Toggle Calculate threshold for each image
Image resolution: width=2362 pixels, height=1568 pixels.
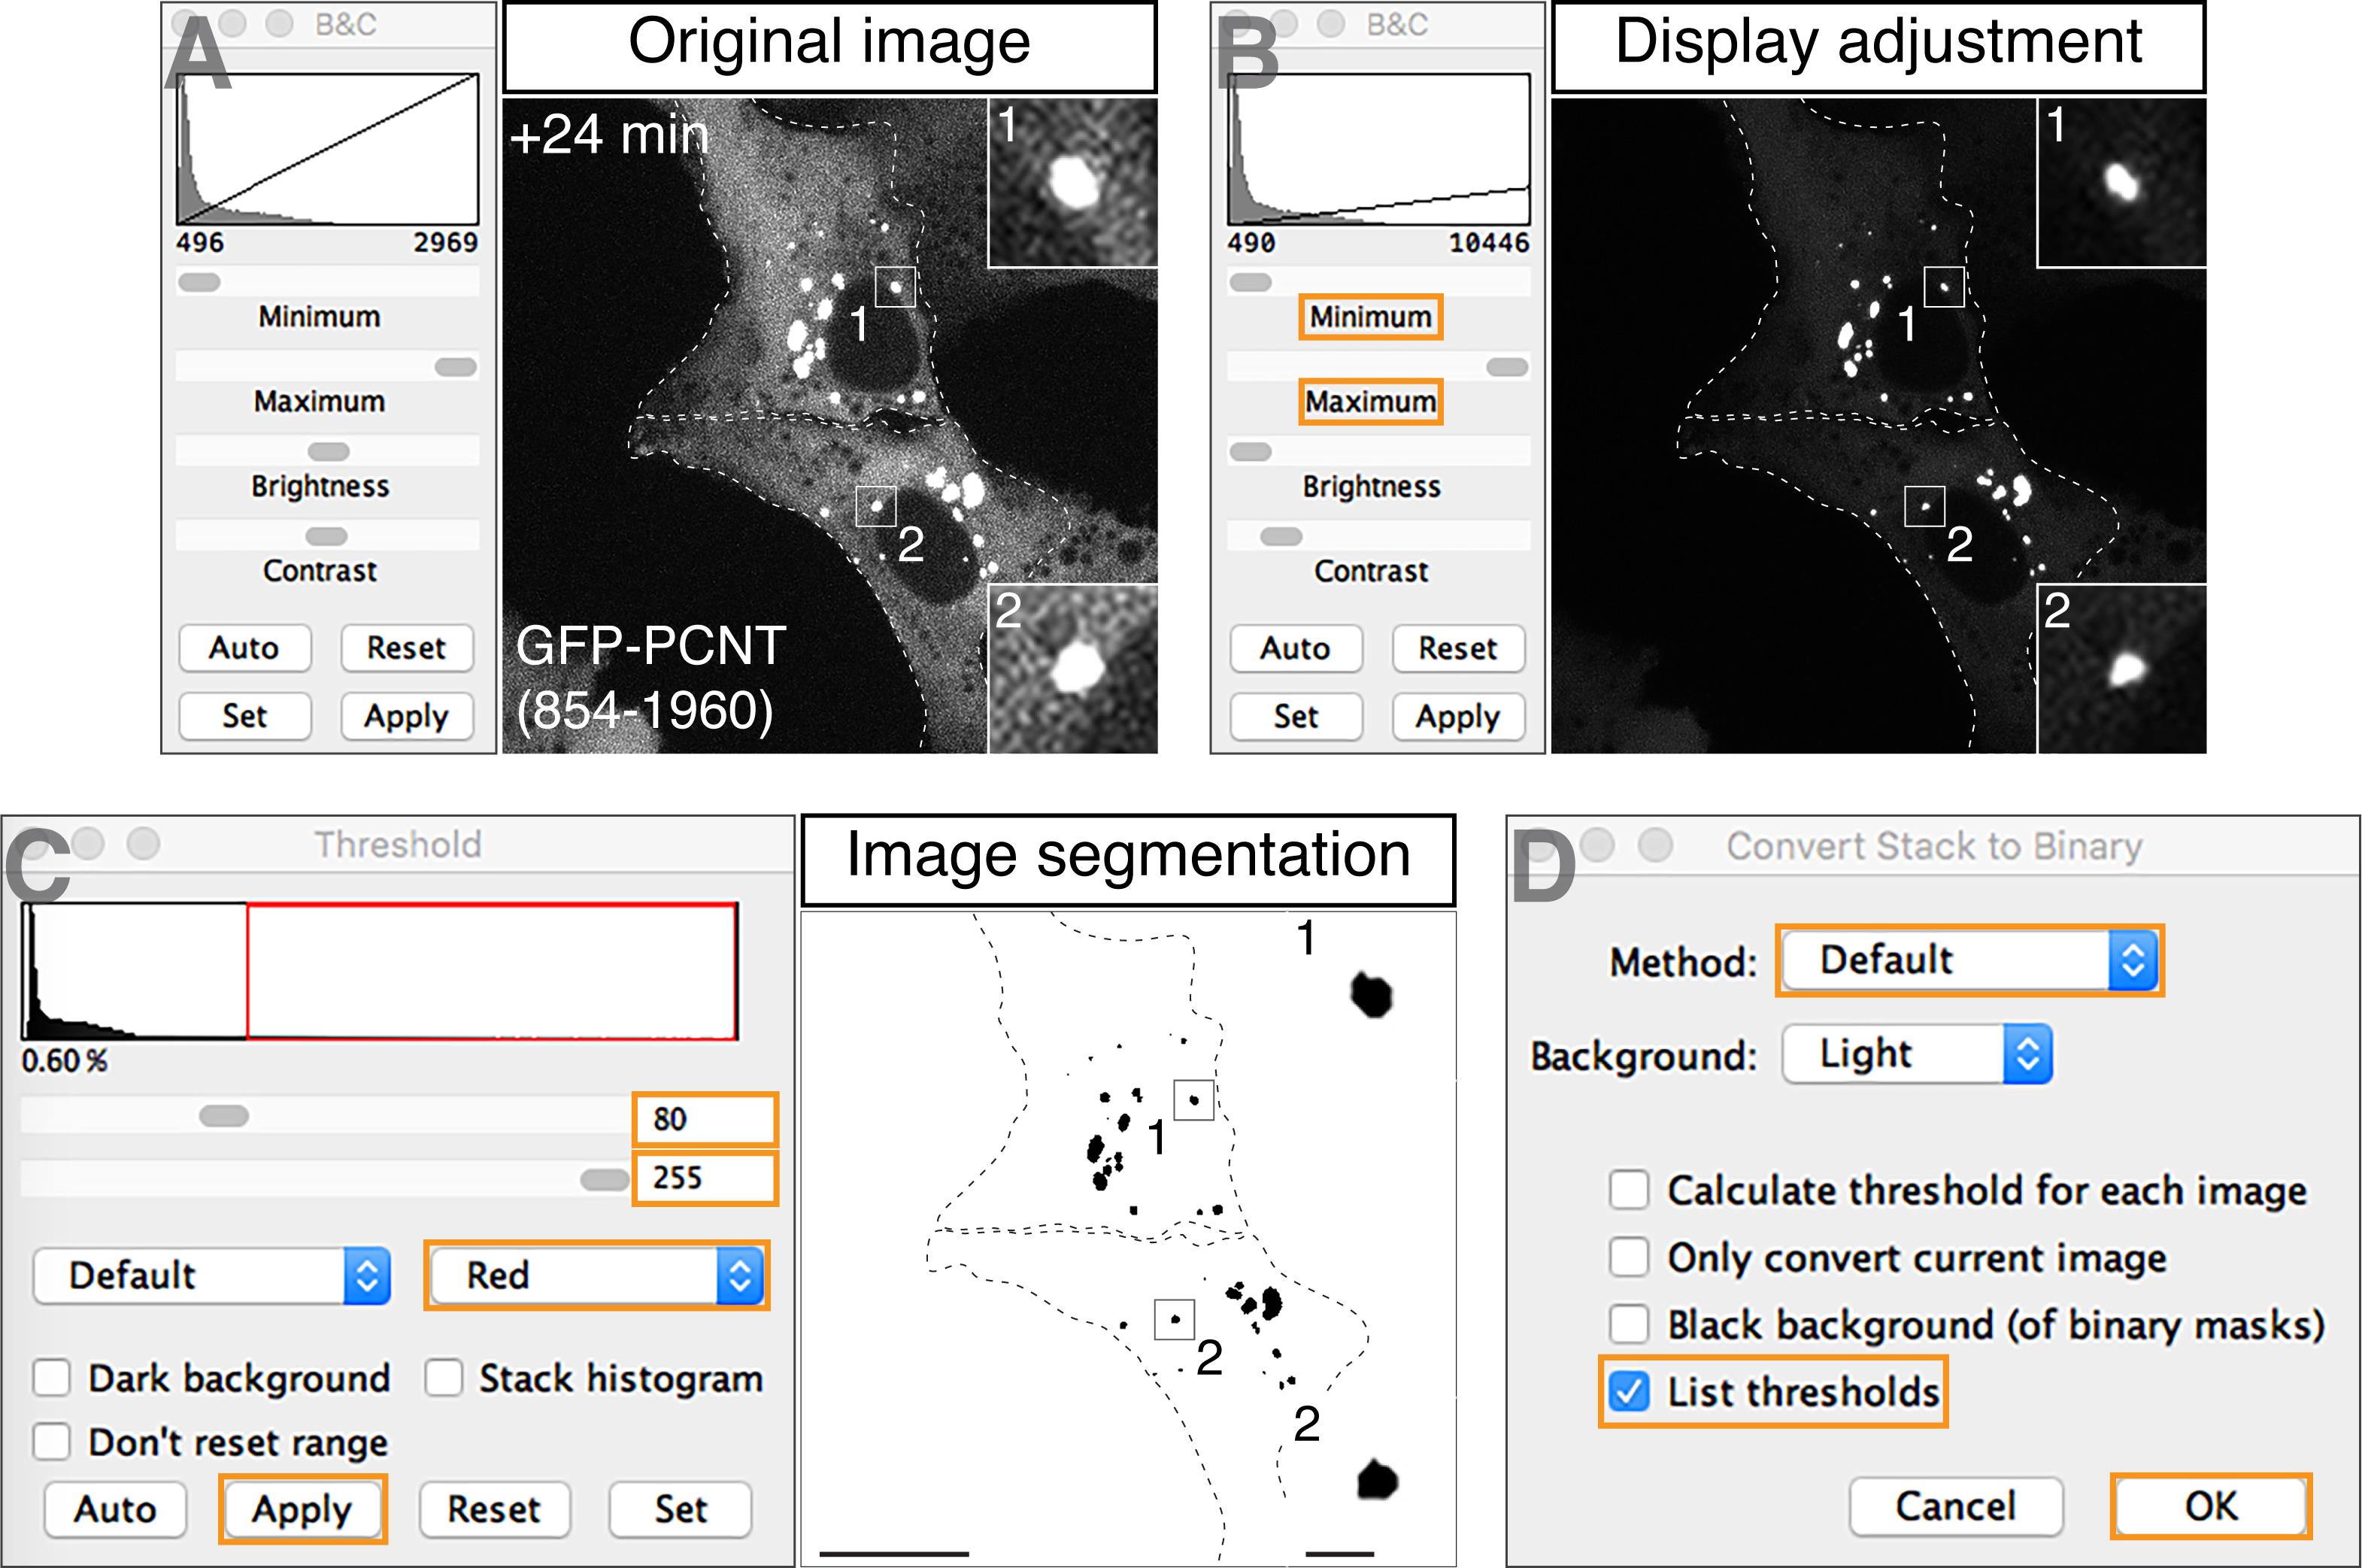[x=1629, y=1190]
